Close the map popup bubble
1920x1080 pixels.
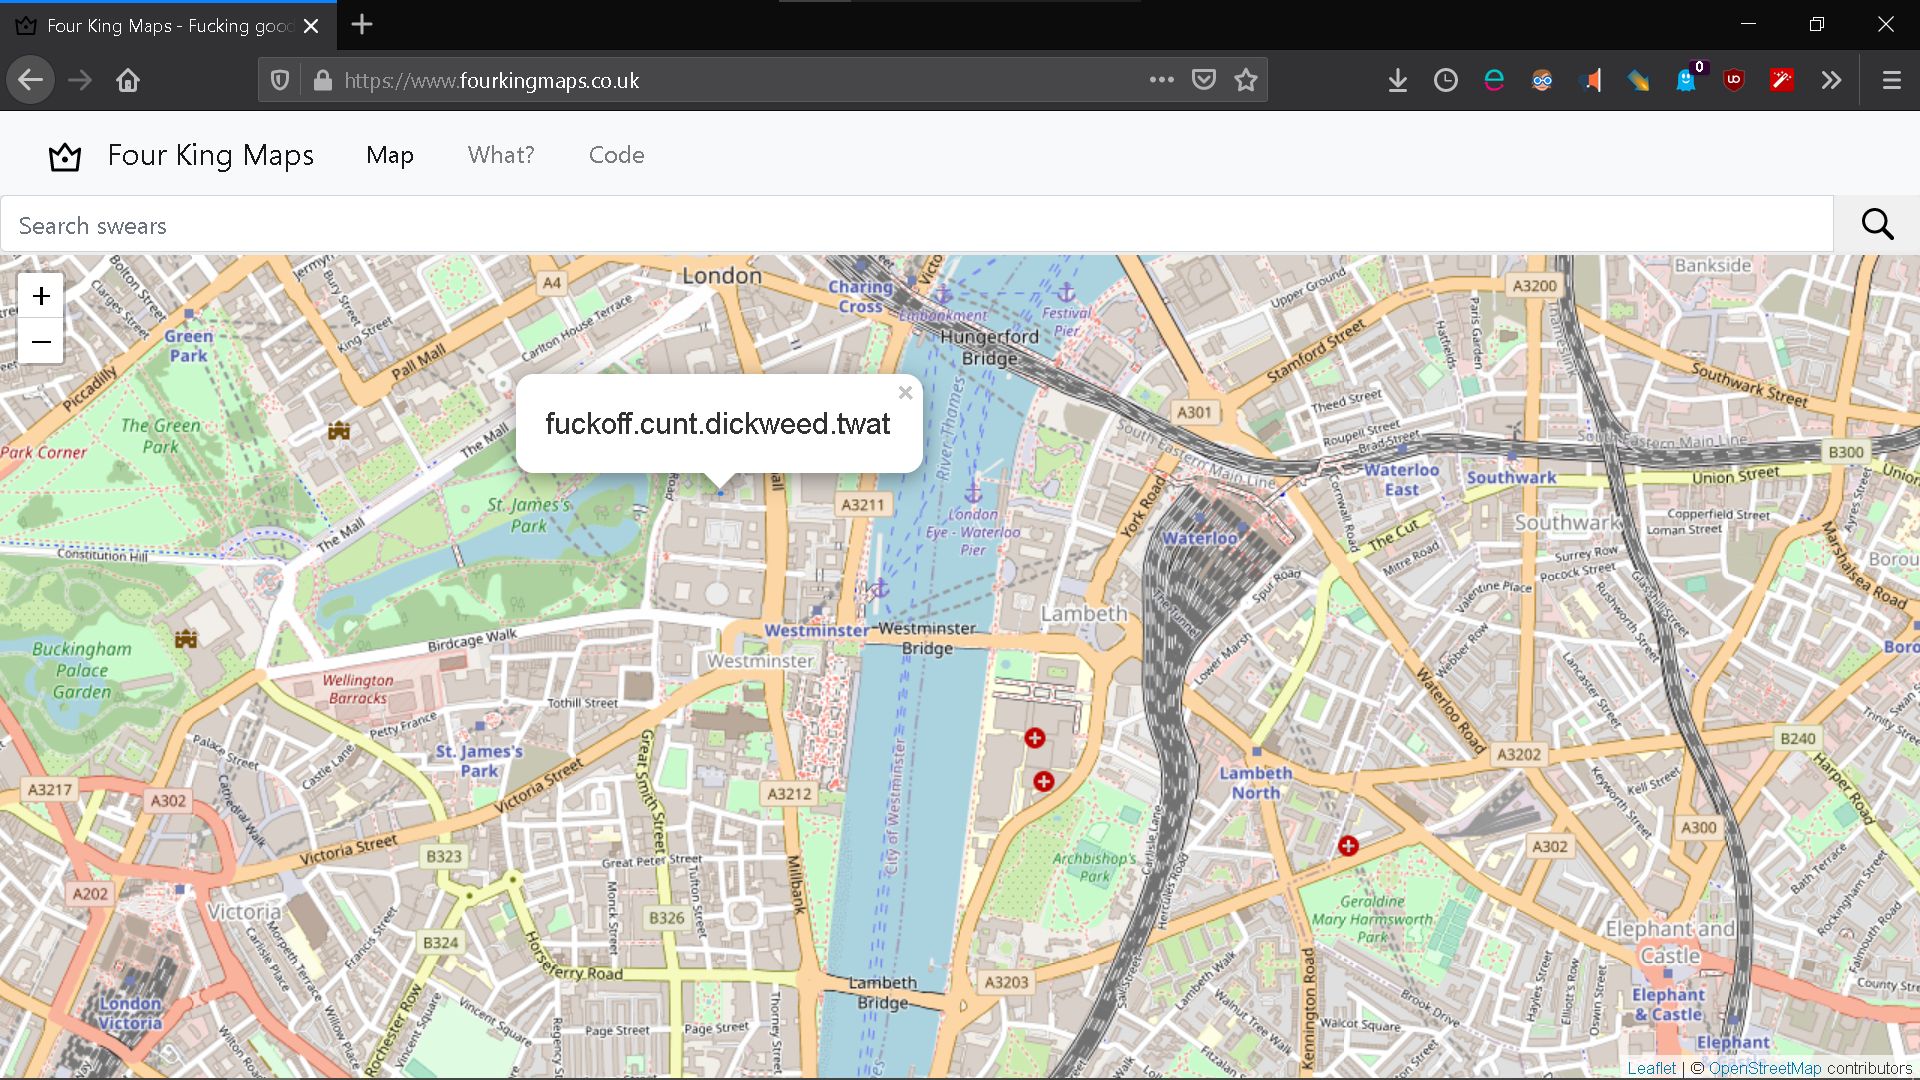(x=905, y=393)
